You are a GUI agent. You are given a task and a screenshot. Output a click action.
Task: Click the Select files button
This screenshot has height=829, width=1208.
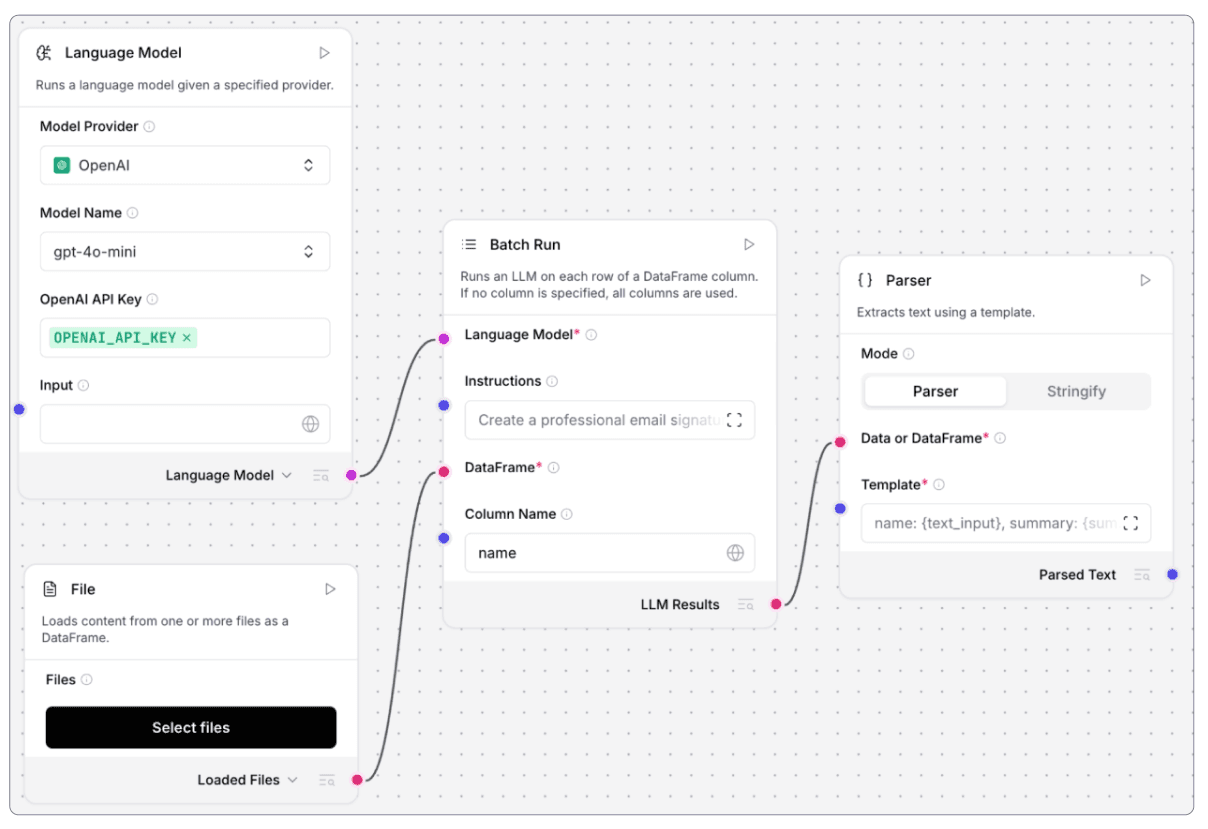(191, 728)
